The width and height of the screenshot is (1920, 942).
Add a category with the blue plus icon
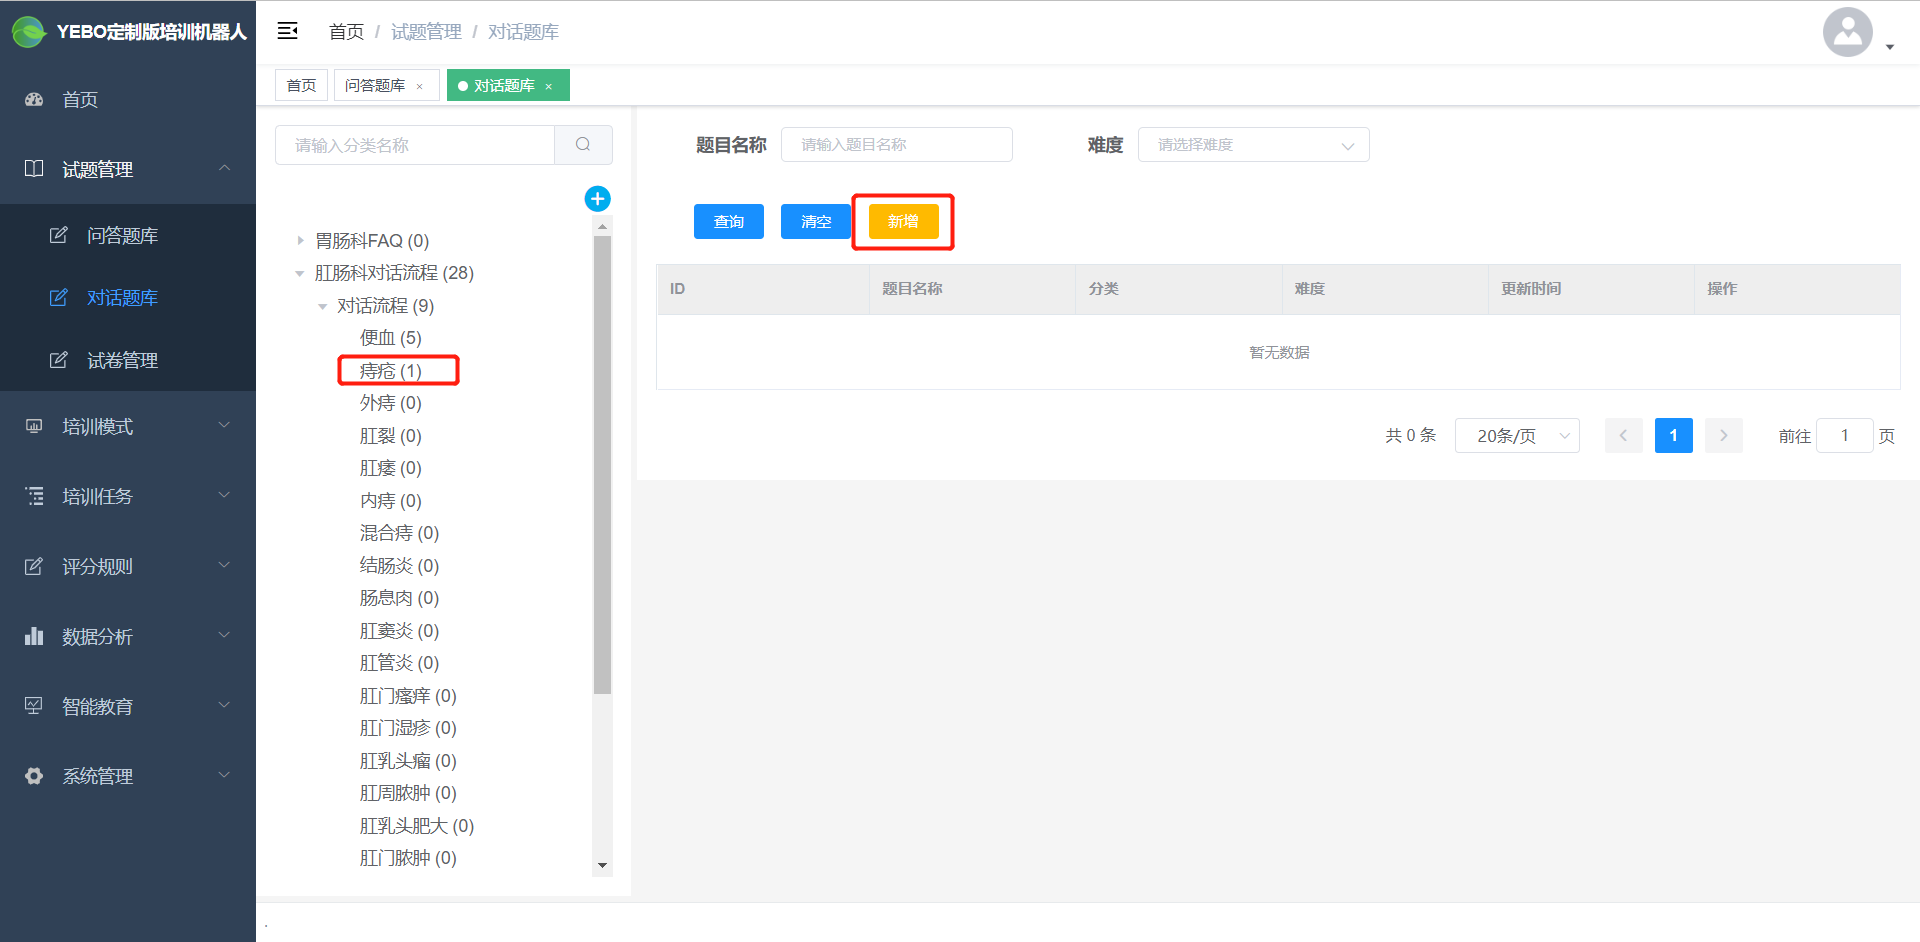[x=597, y=199]
